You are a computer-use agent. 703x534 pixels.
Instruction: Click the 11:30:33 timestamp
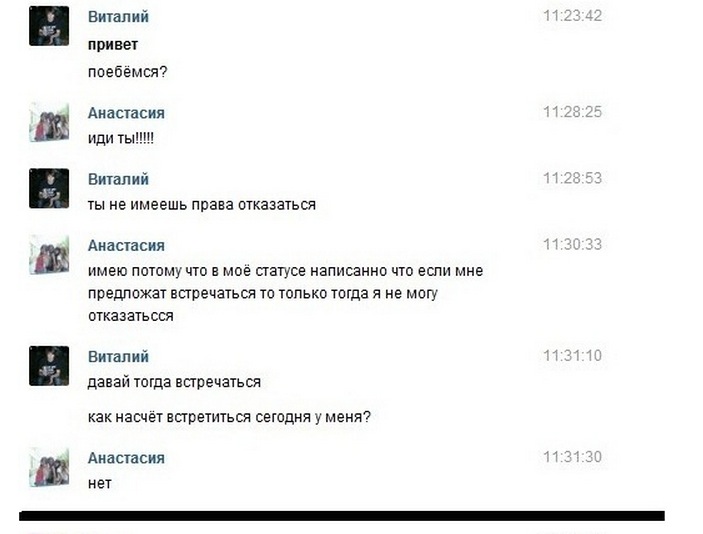coord(573,244)
